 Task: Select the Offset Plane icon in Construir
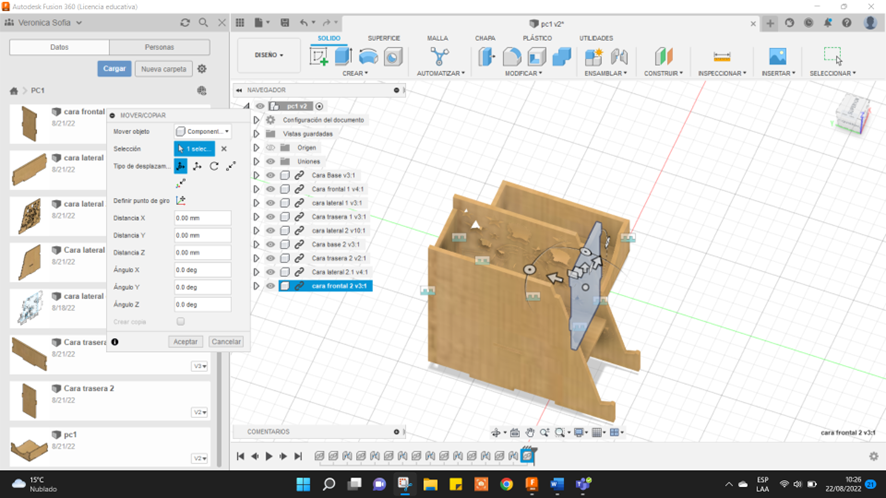click(663, 57)
